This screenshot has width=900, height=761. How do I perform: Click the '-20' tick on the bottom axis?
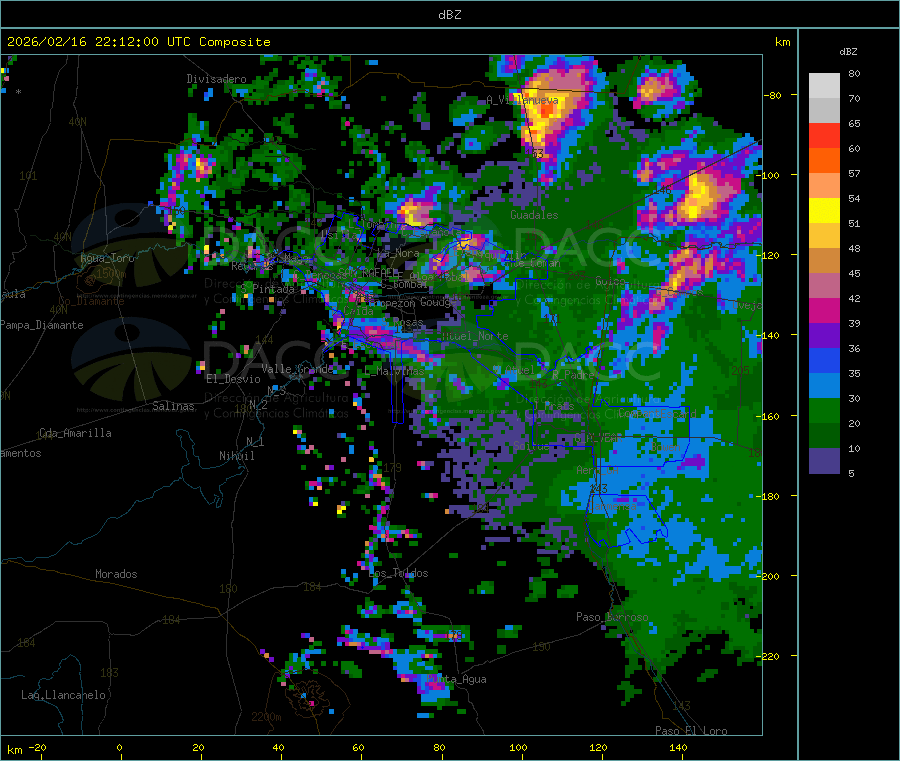click(x=38, y=747)
